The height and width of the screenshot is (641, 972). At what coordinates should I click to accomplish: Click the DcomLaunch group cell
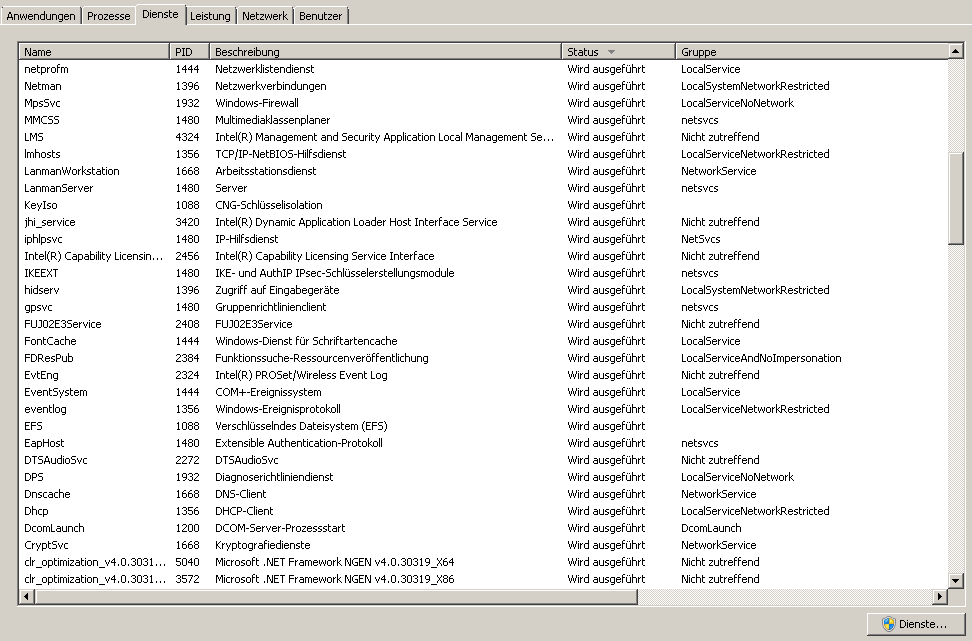click(711, 528)
